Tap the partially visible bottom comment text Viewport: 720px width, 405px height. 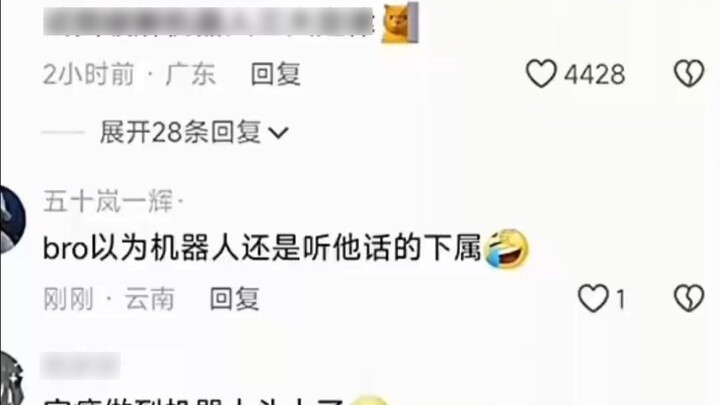coord(193,401)
